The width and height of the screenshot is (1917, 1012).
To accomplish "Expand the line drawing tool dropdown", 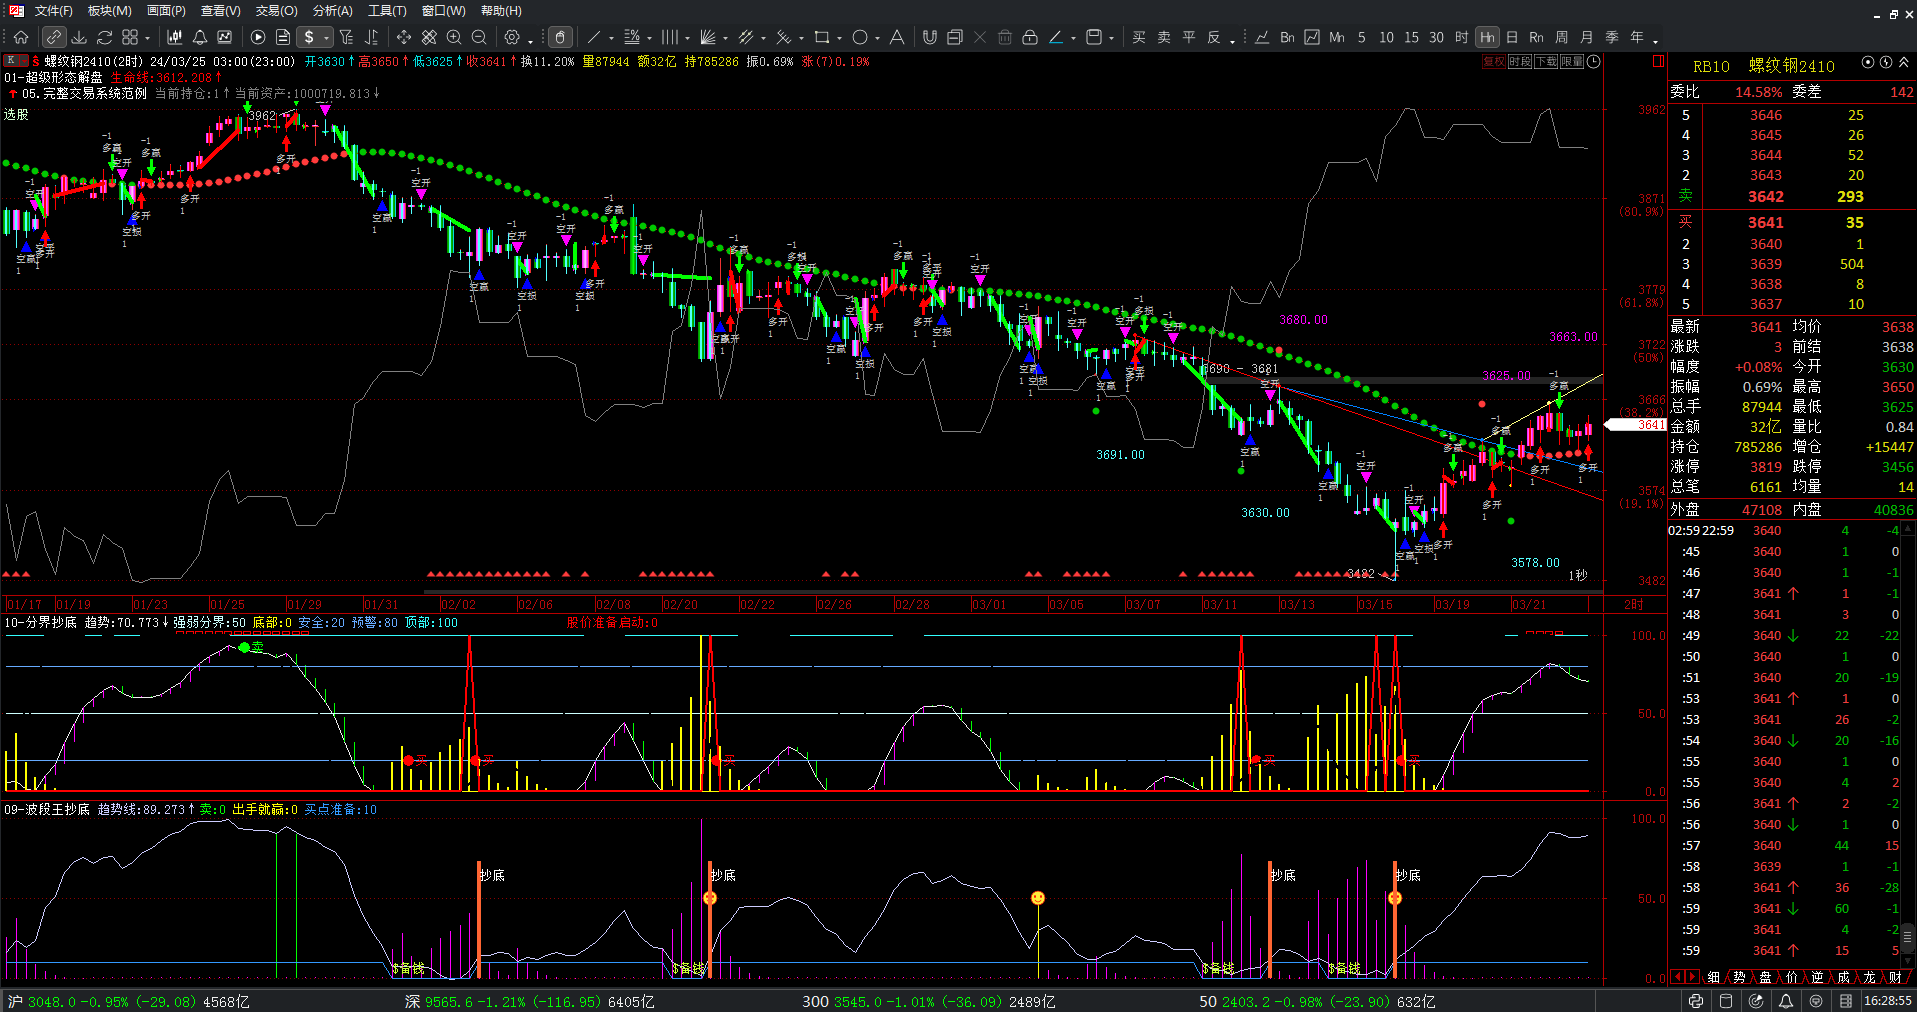I will coord(612,39).
